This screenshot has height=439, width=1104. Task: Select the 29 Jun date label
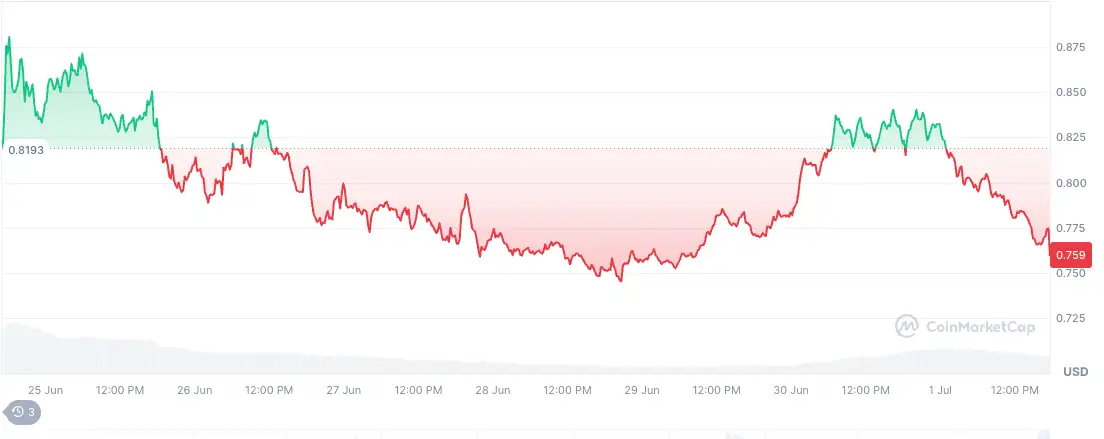click(x=642, y=390)
